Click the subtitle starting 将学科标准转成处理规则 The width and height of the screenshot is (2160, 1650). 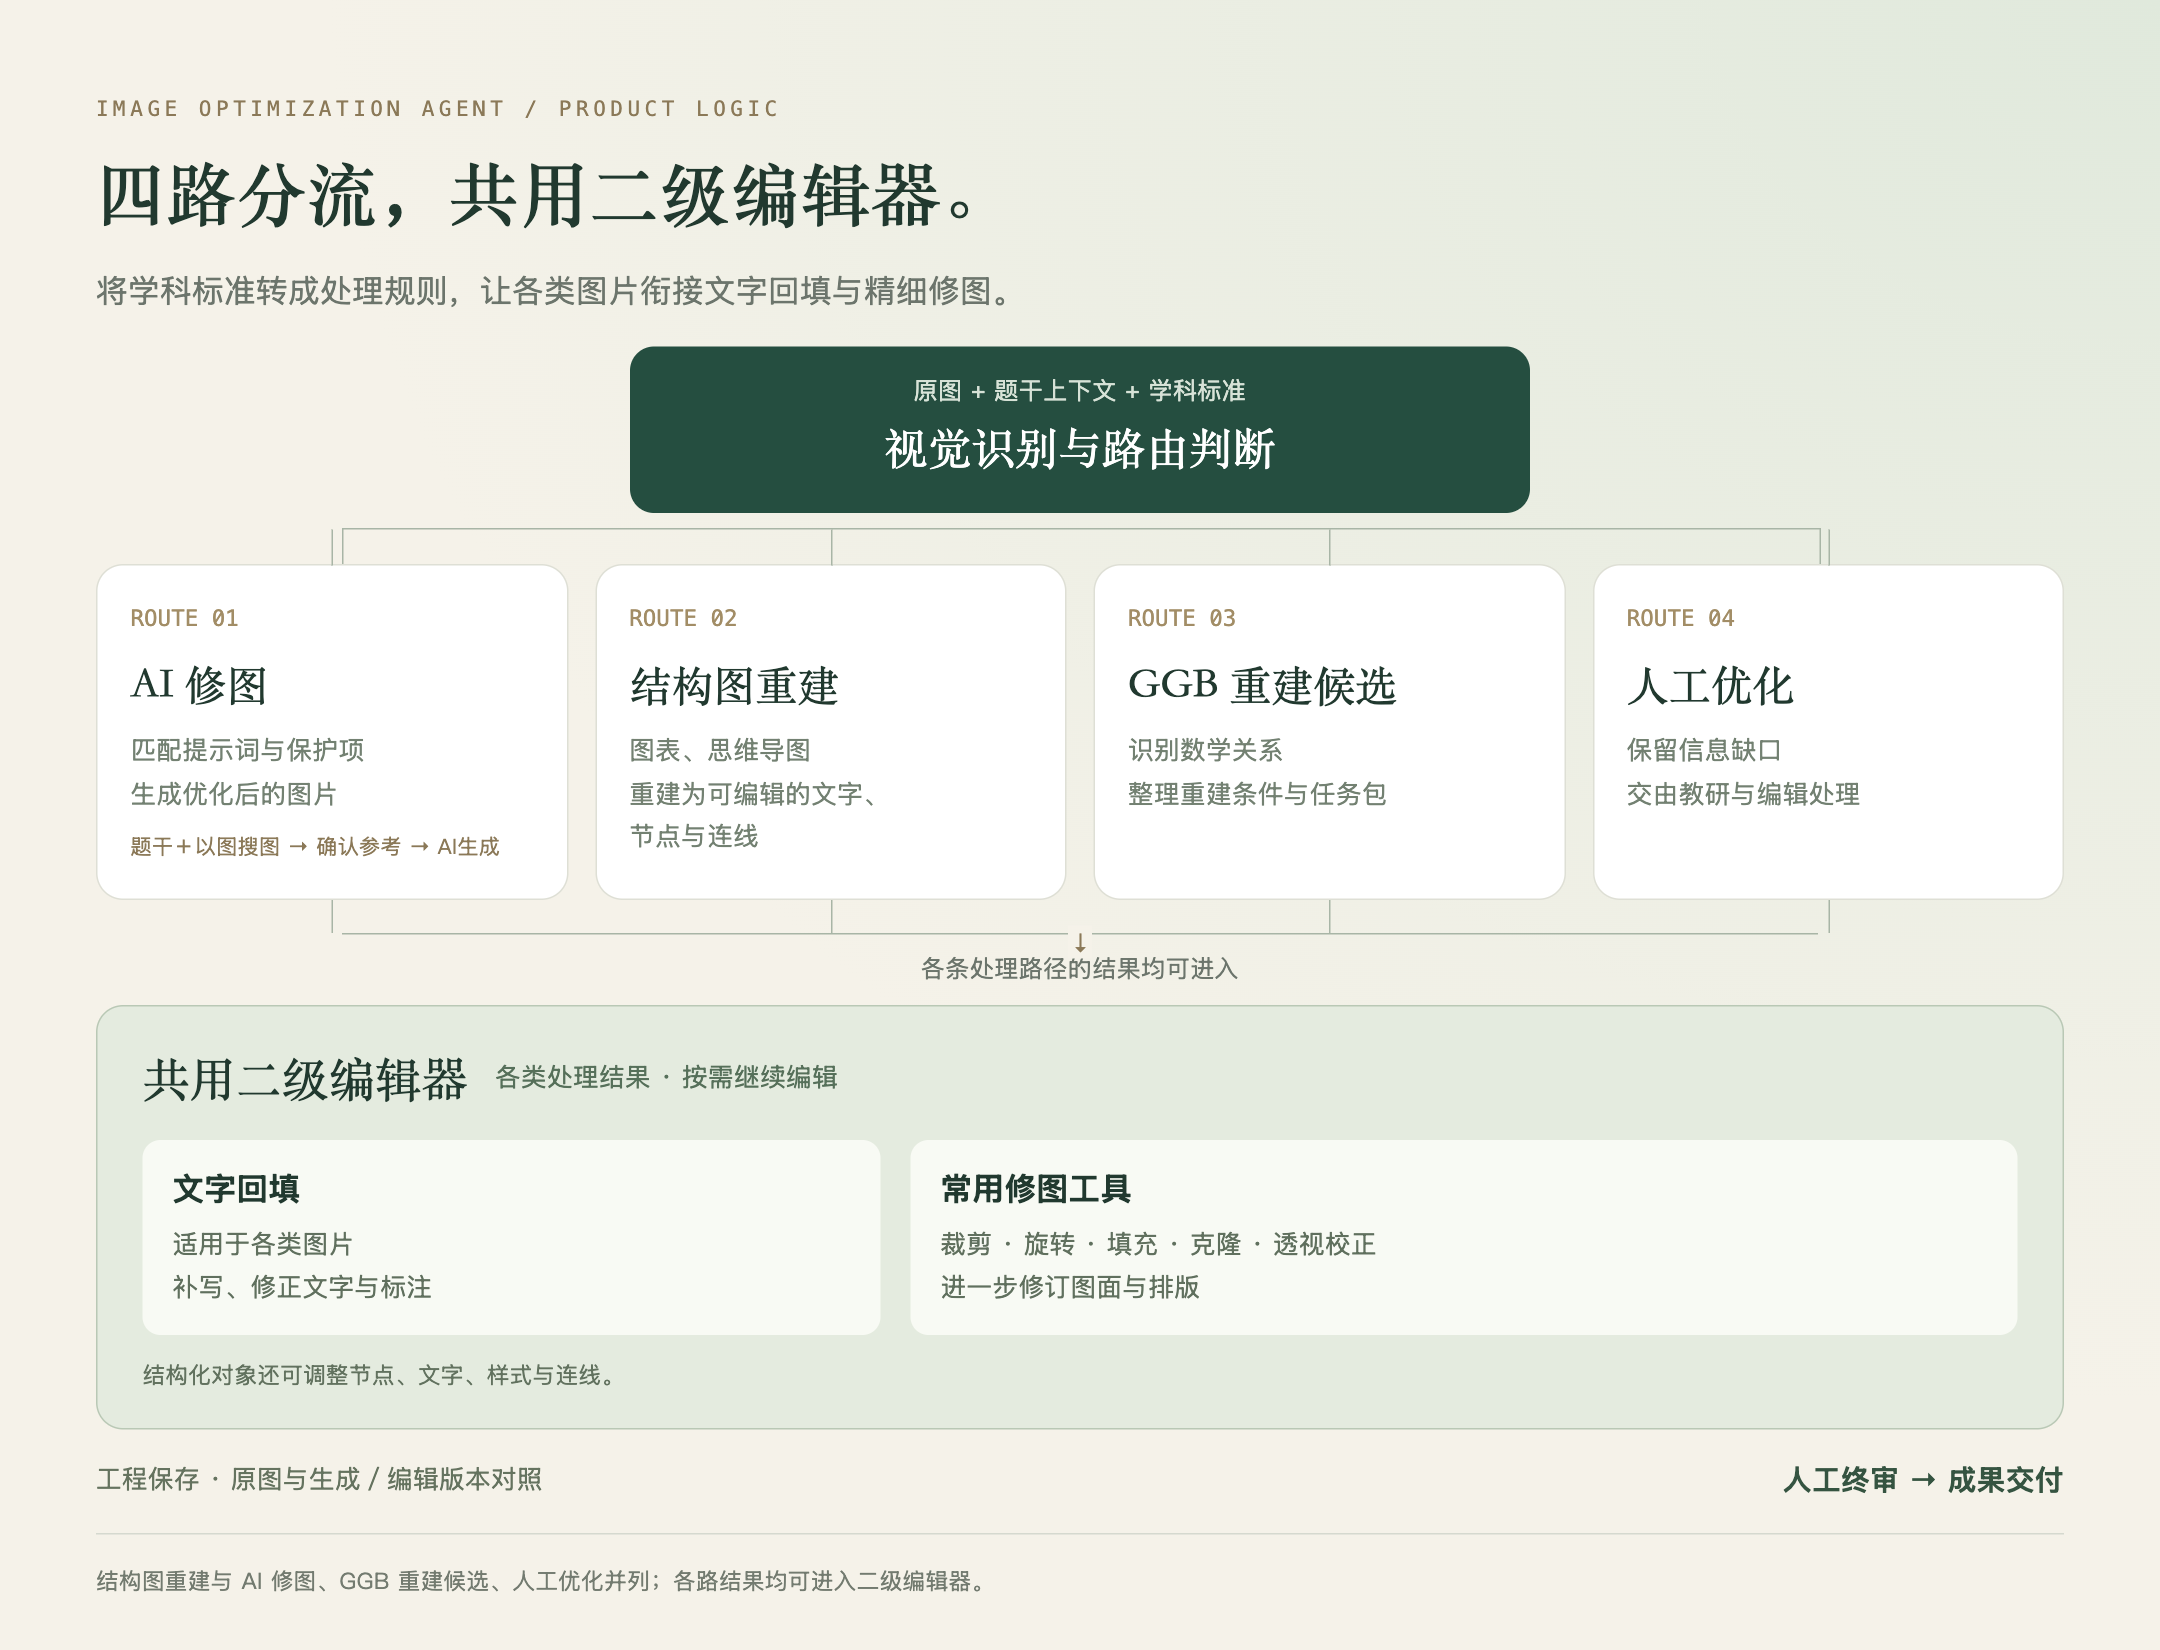(x=555, y=291)
